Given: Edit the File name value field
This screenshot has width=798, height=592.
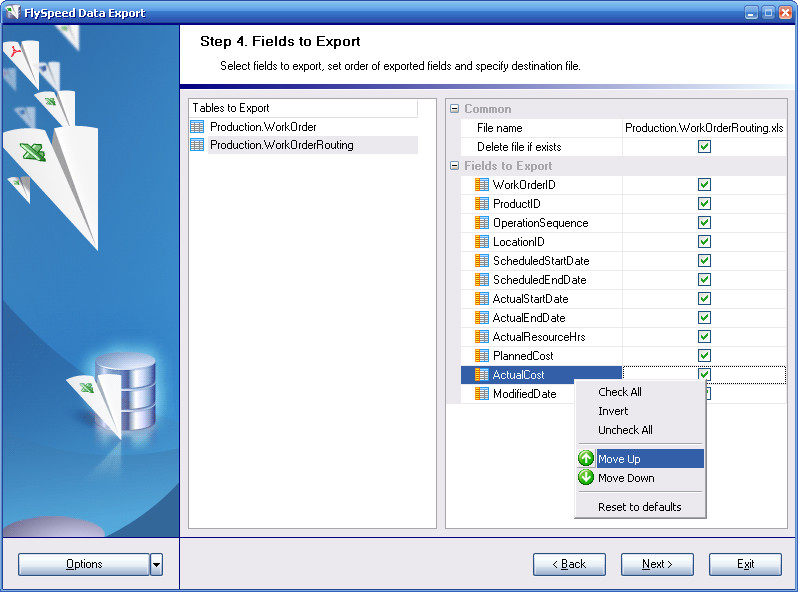Looking at the screenshot, I should [x=704, y=128].
